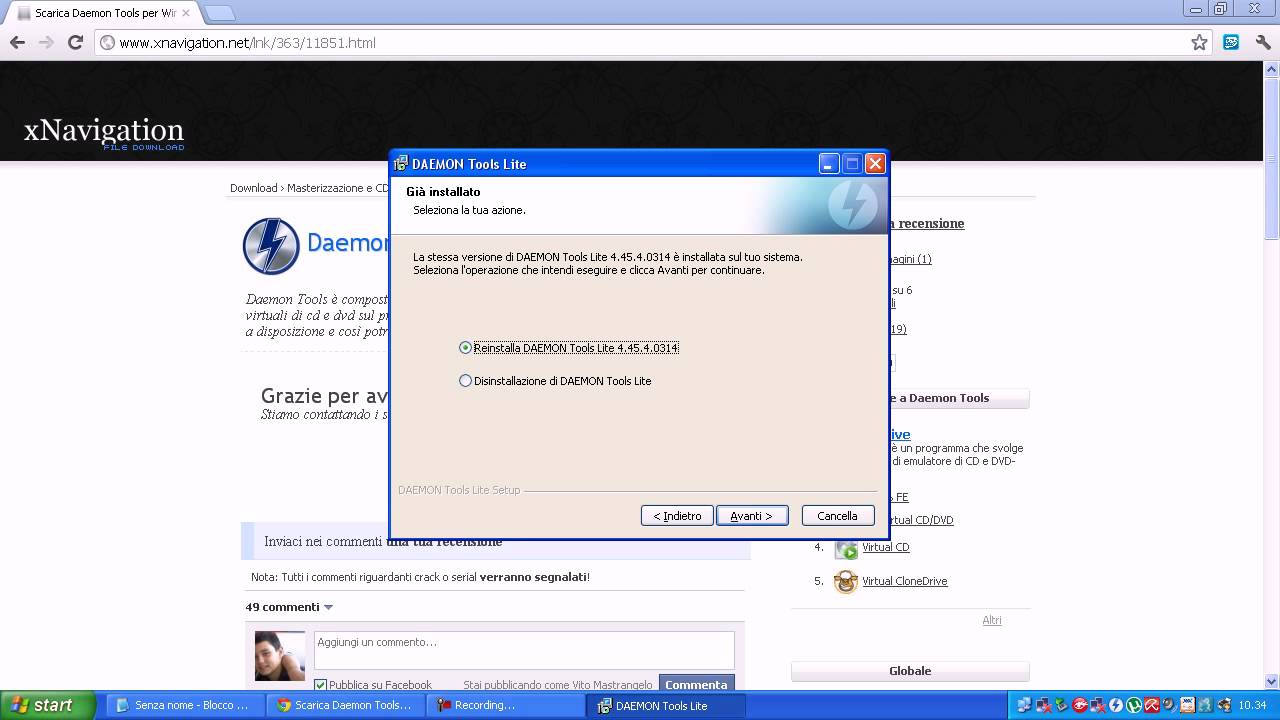This screenshot has width=1280, height=720.
Task: Open the Virtual CloneDrive link
Action: pos(904,581)
